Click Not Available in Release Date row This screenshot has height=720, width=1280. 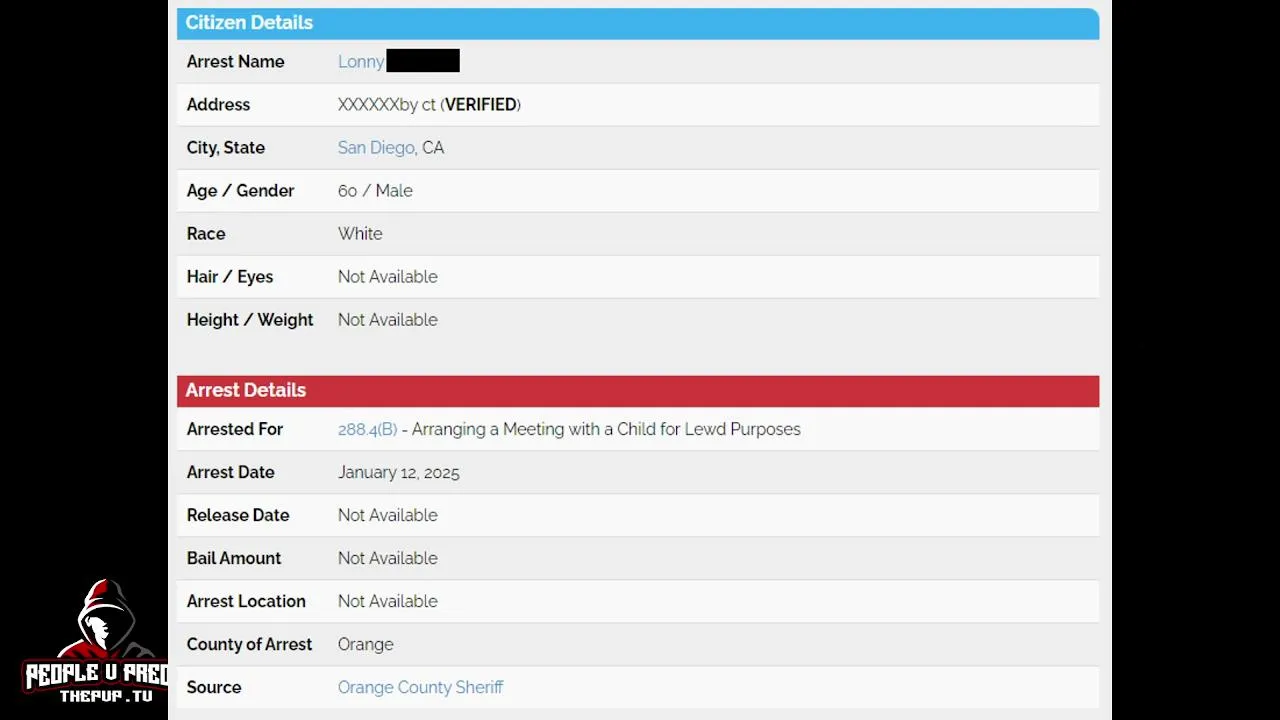click(387, 515)
